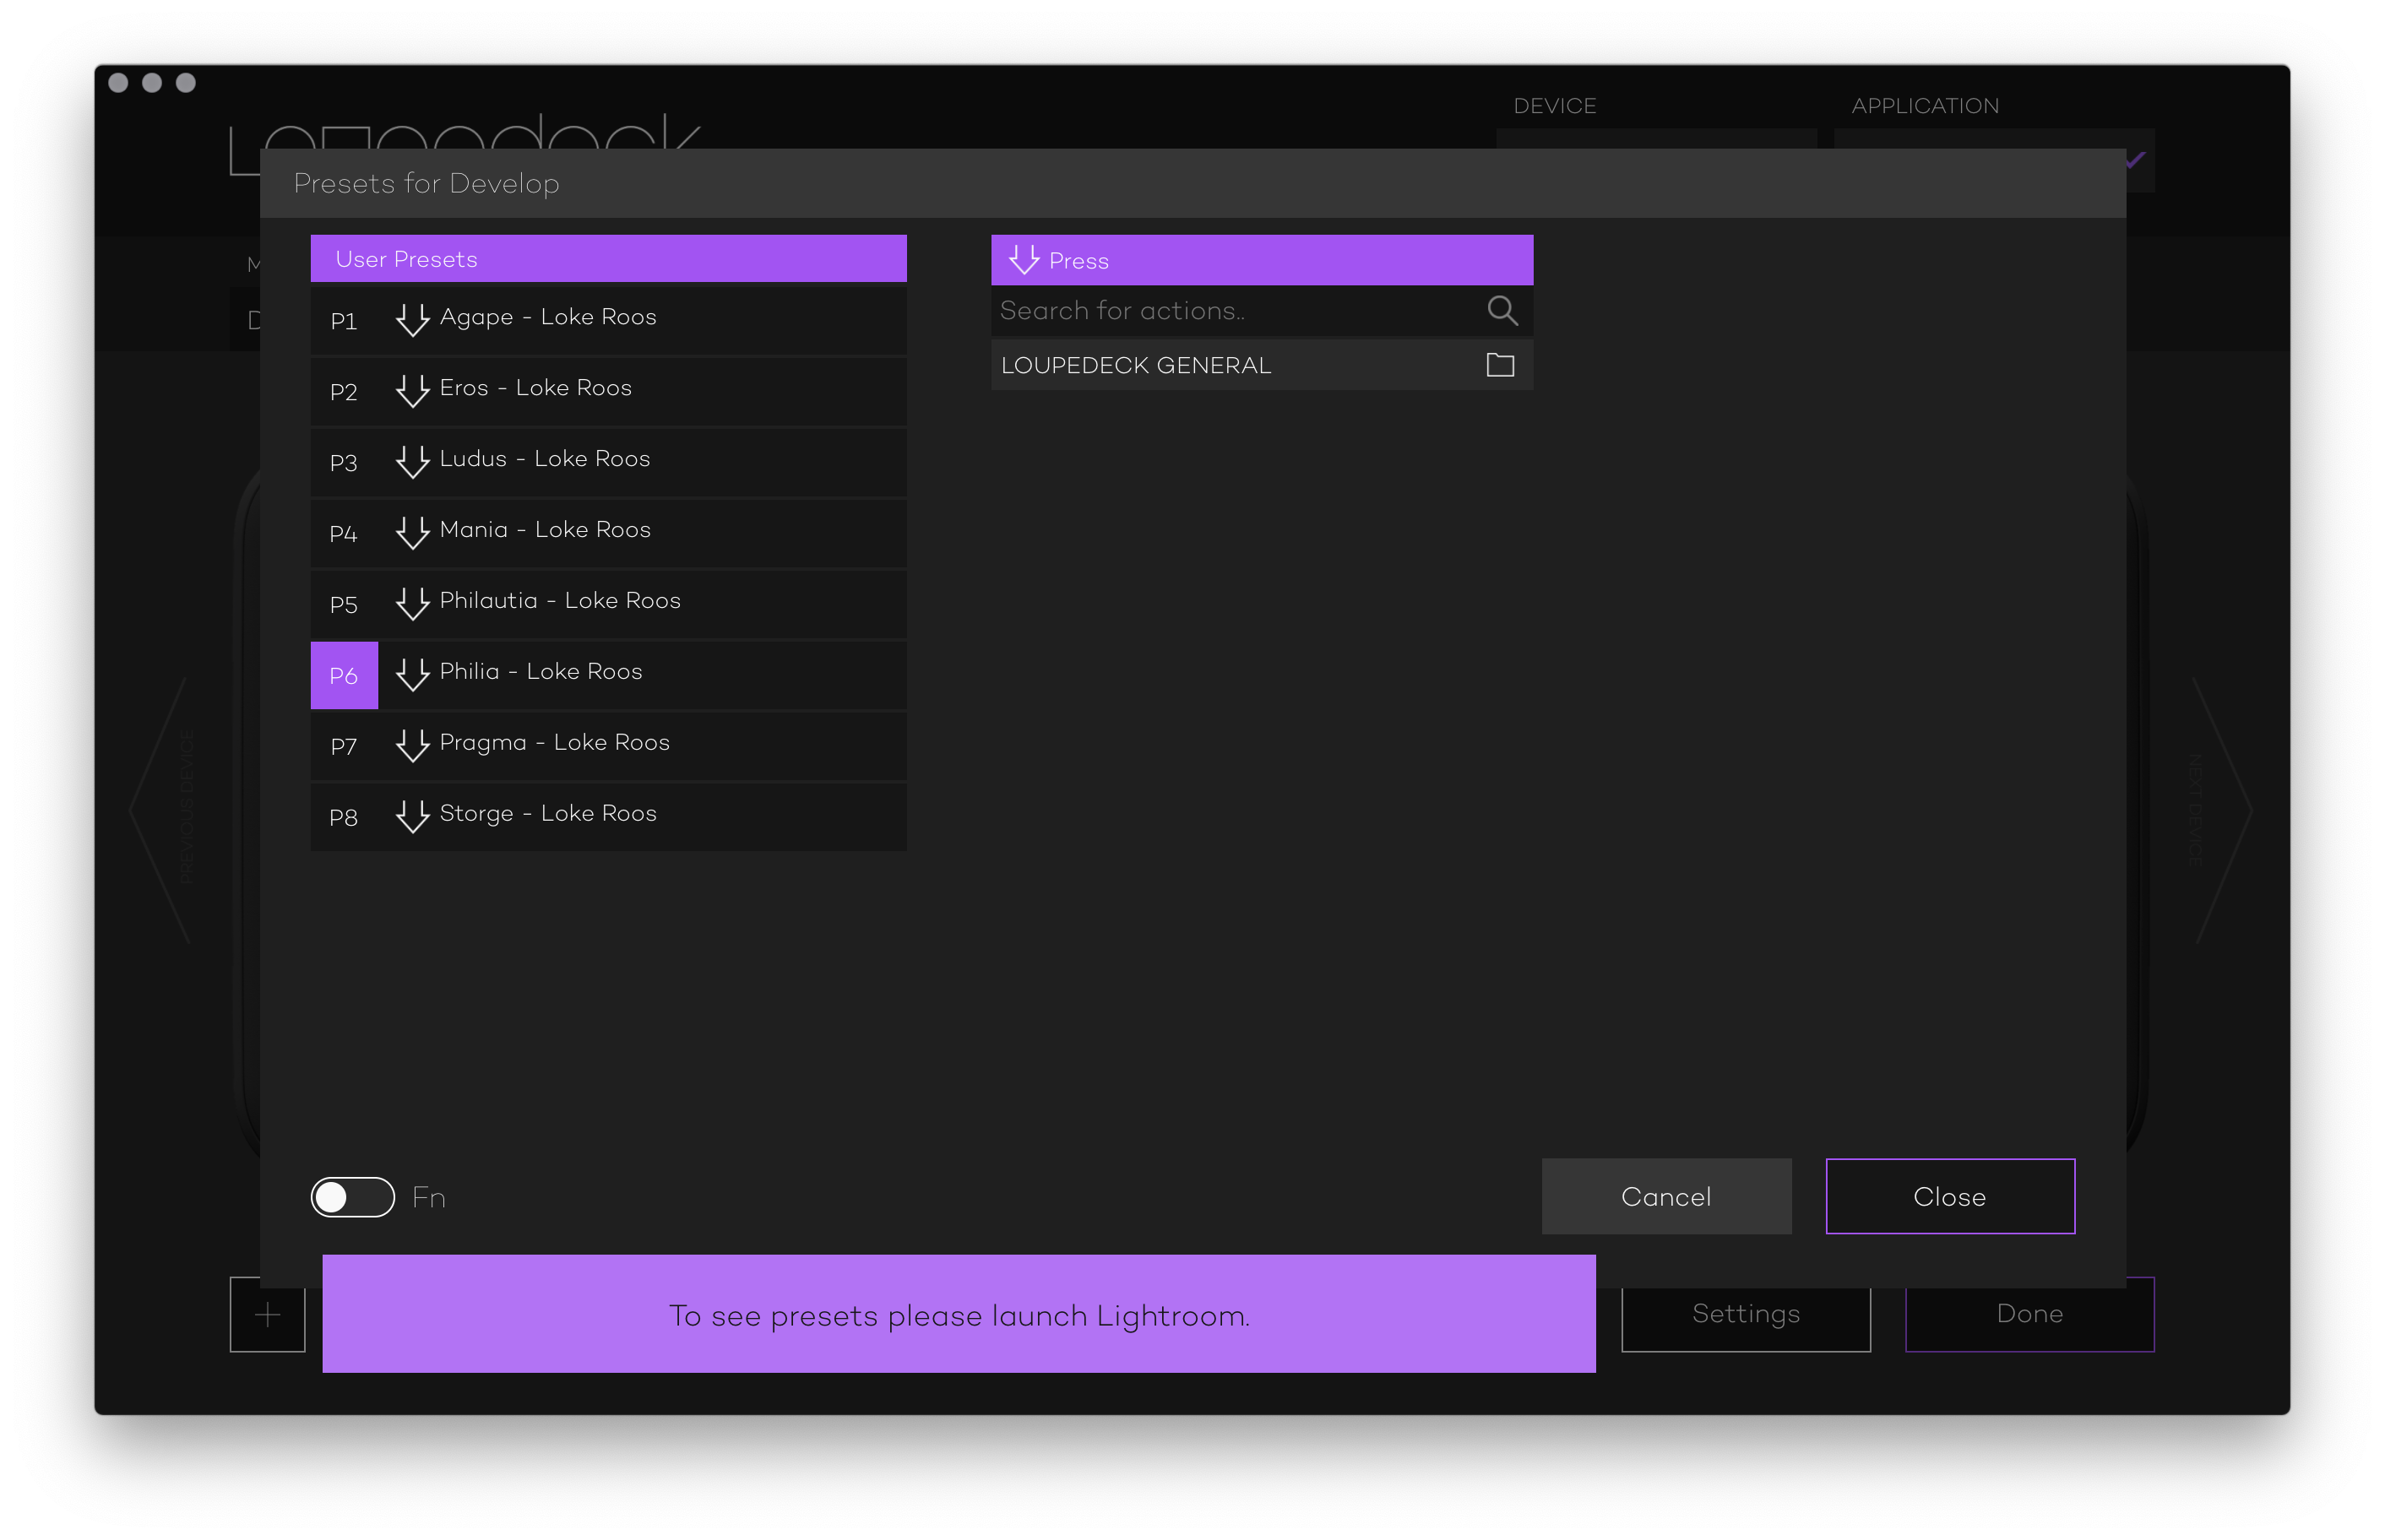The image size is (2385, 1540).
Task: Click the plus icon at bottom left
Action: (x=267, y=1314)
